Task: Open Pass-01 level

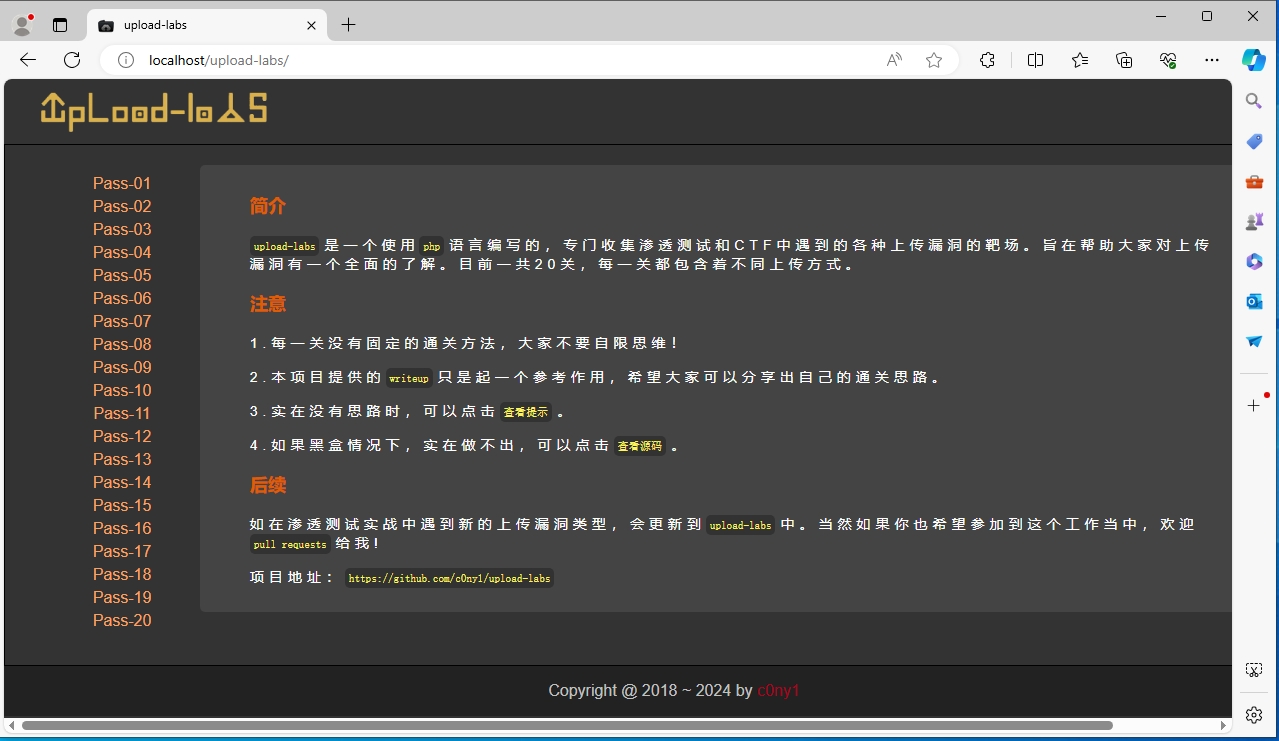Action: point(122,183)
